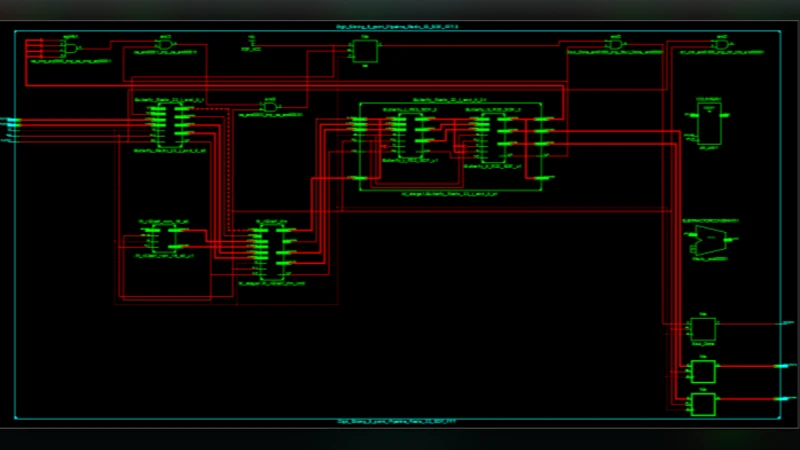Click the small AND gate below the top row
This screenshot has width=800, height=450.
(x=268, y=105)
